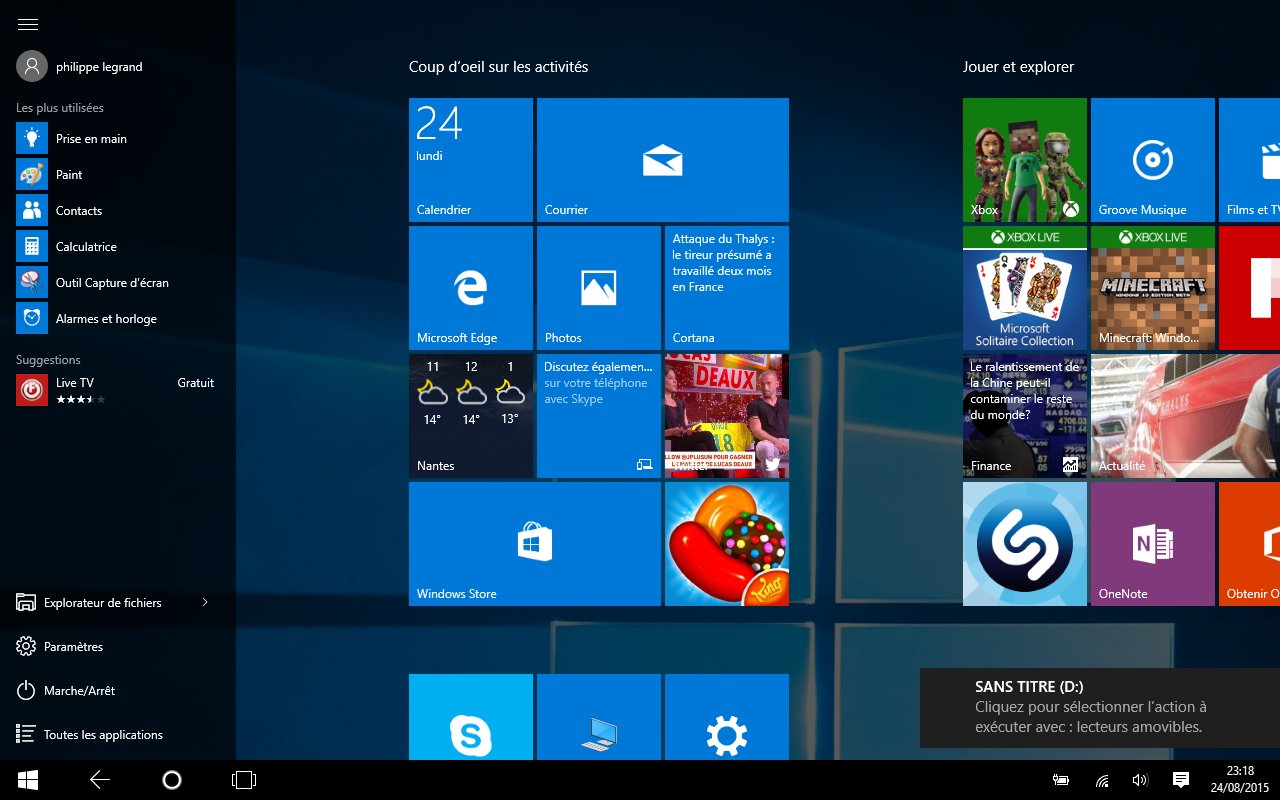The height and width of the screenshot is (800, 1280).
Task: Launch Calculatrice app
Action: click(118, 247)
